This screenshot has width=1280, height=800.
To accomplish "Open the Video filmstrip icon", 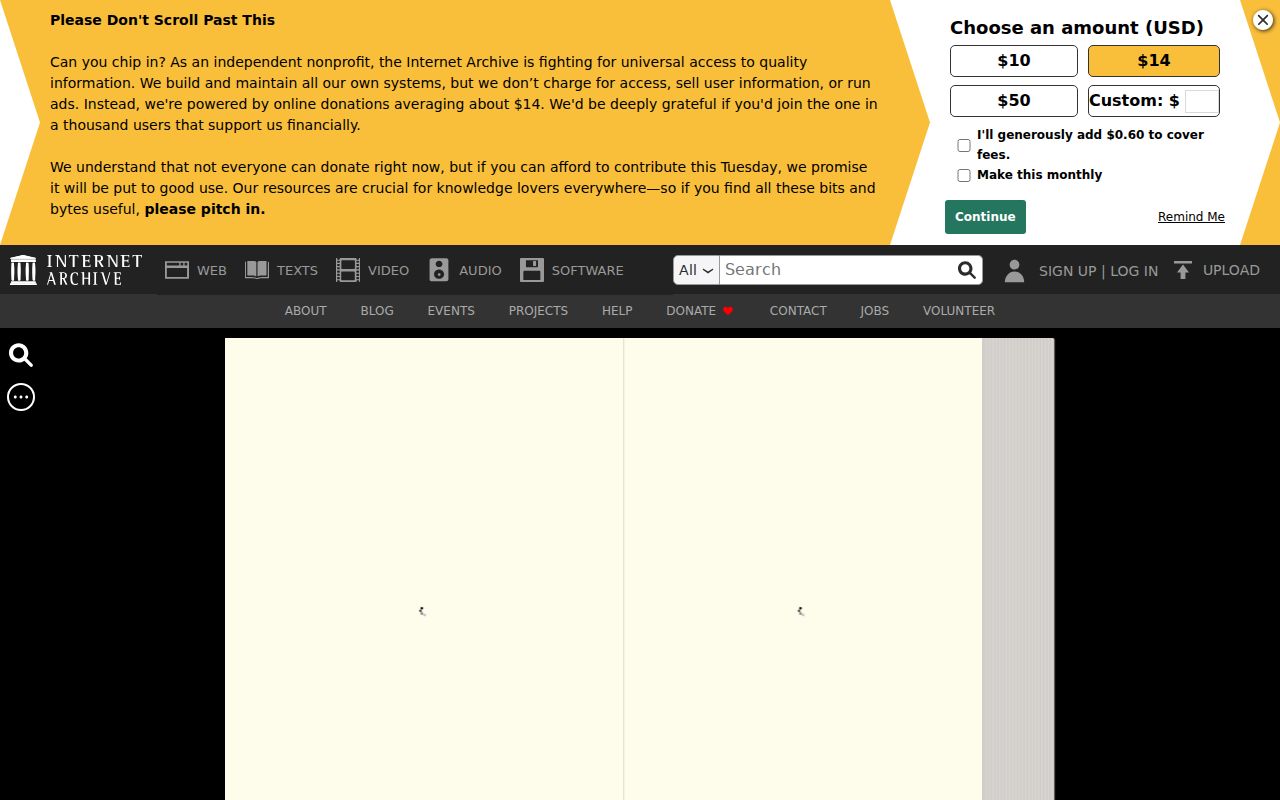I will 348,270.
